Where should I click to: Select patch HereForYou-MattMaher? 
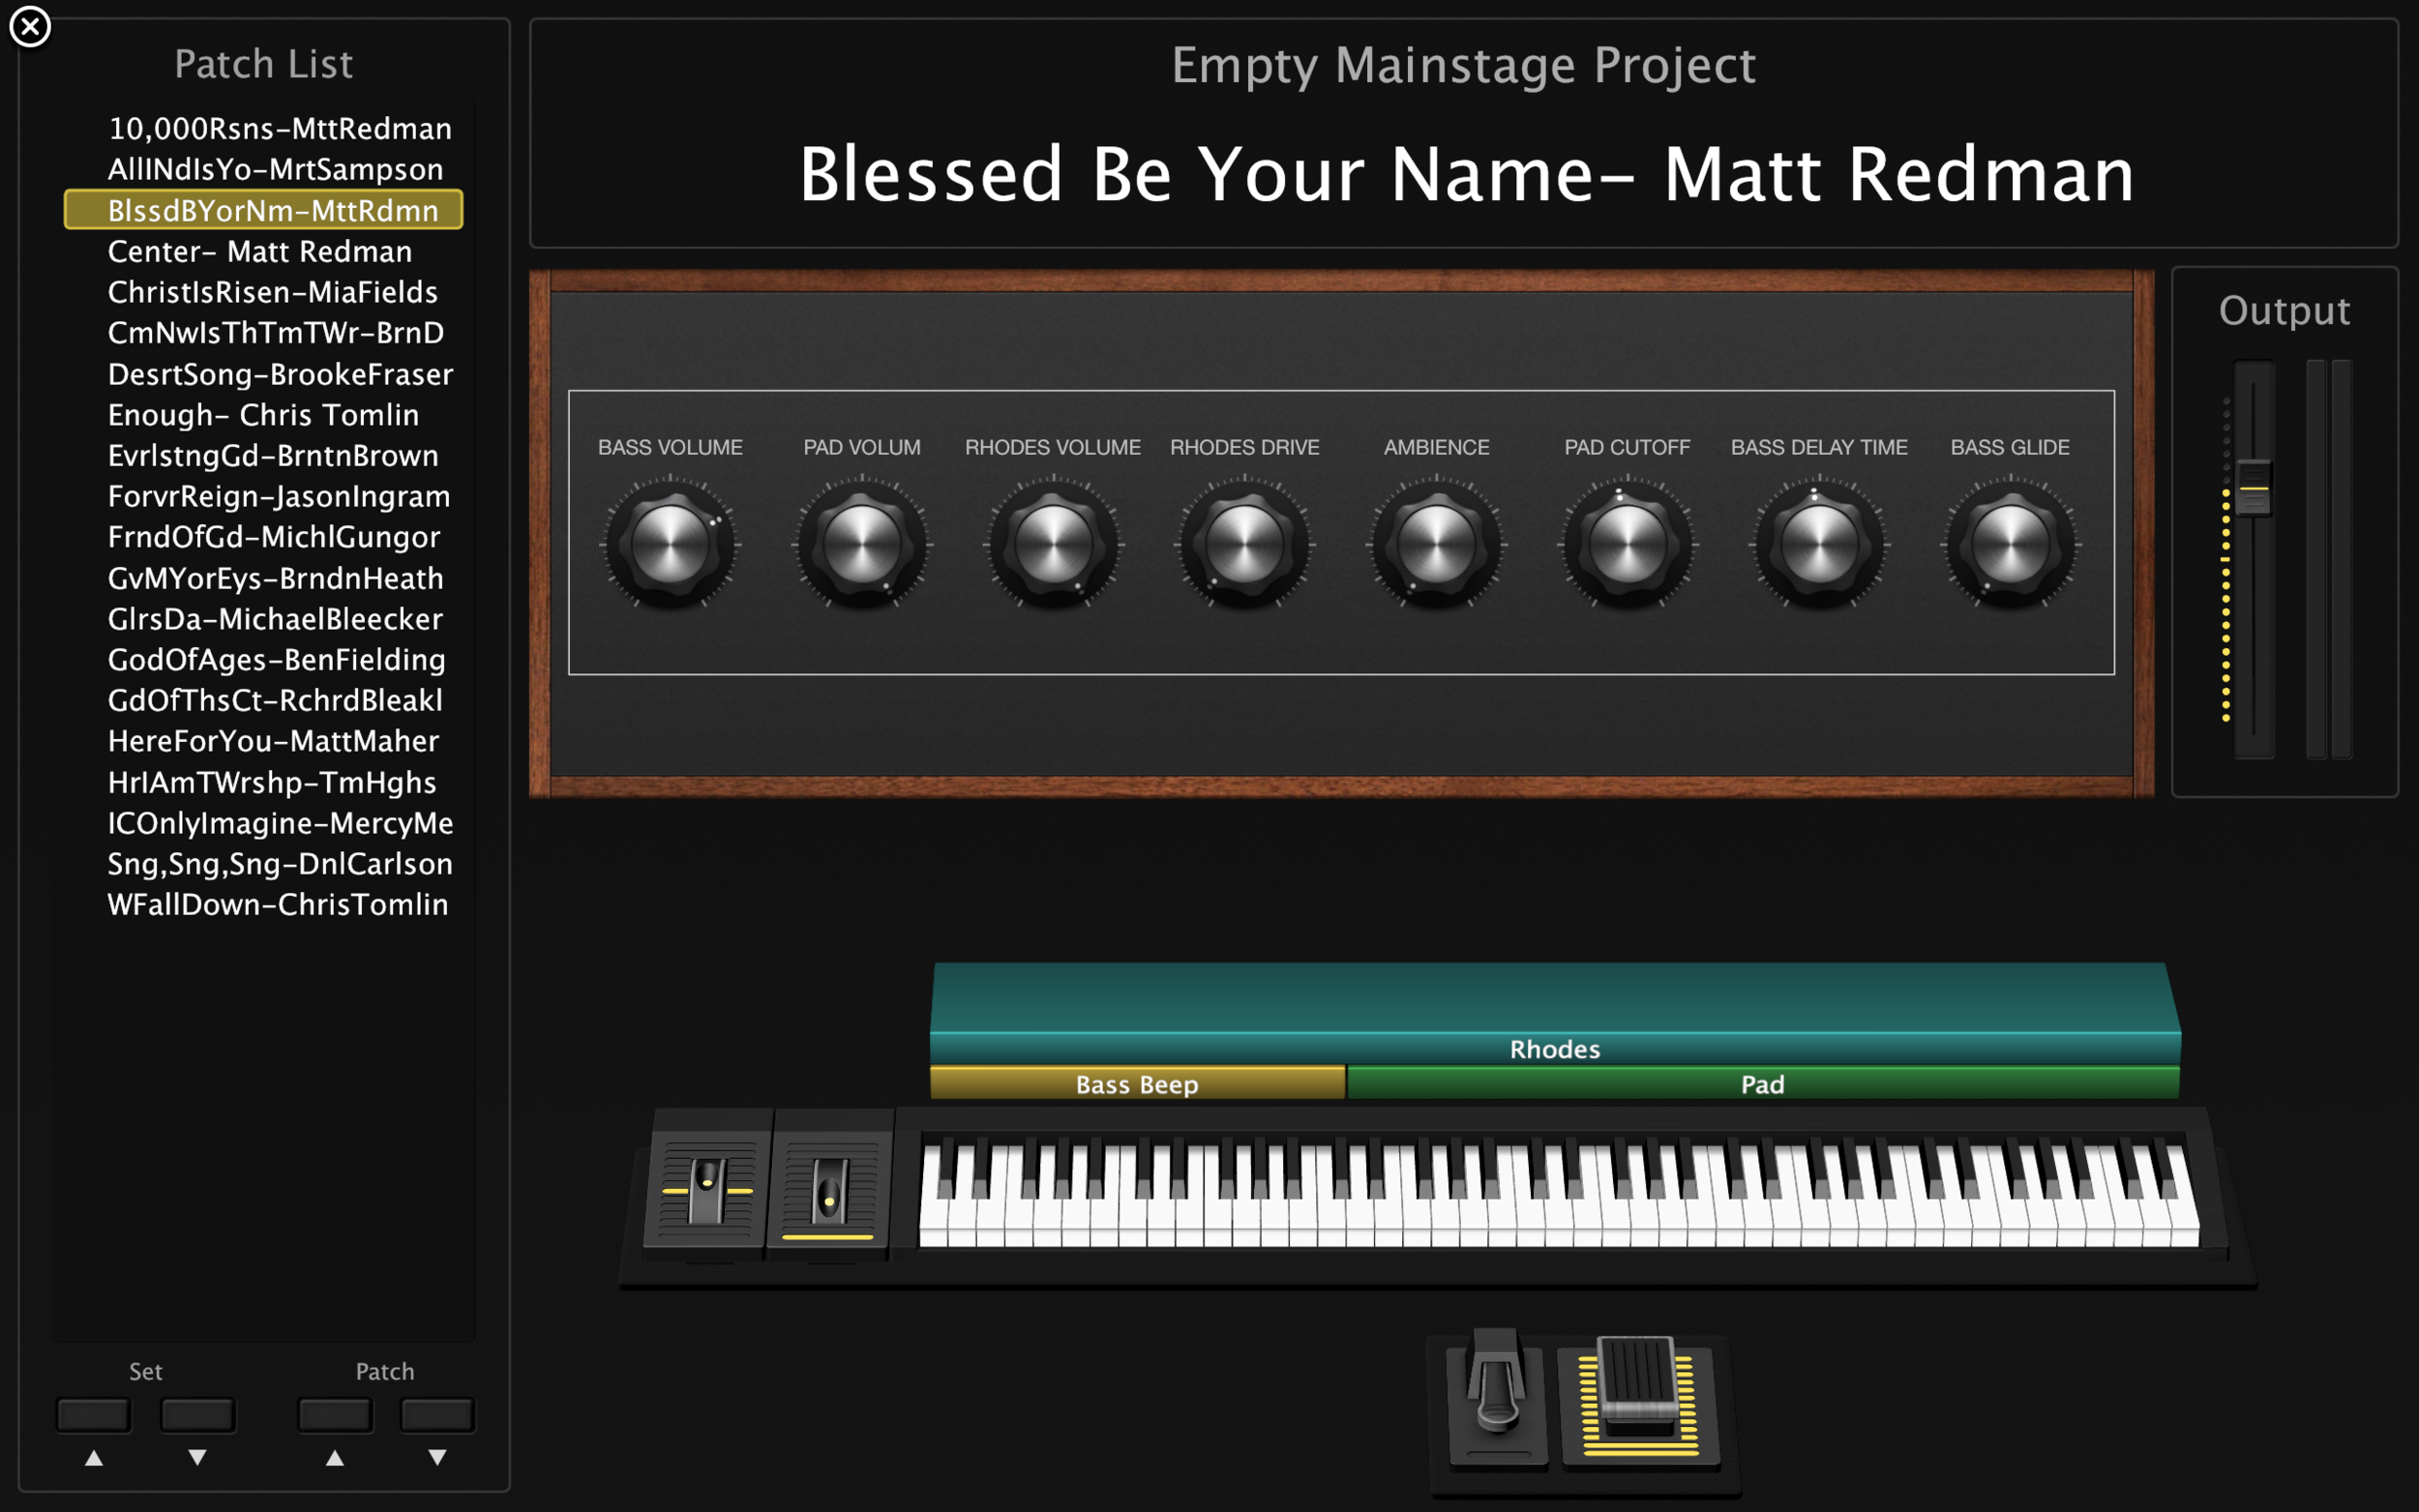264,741
